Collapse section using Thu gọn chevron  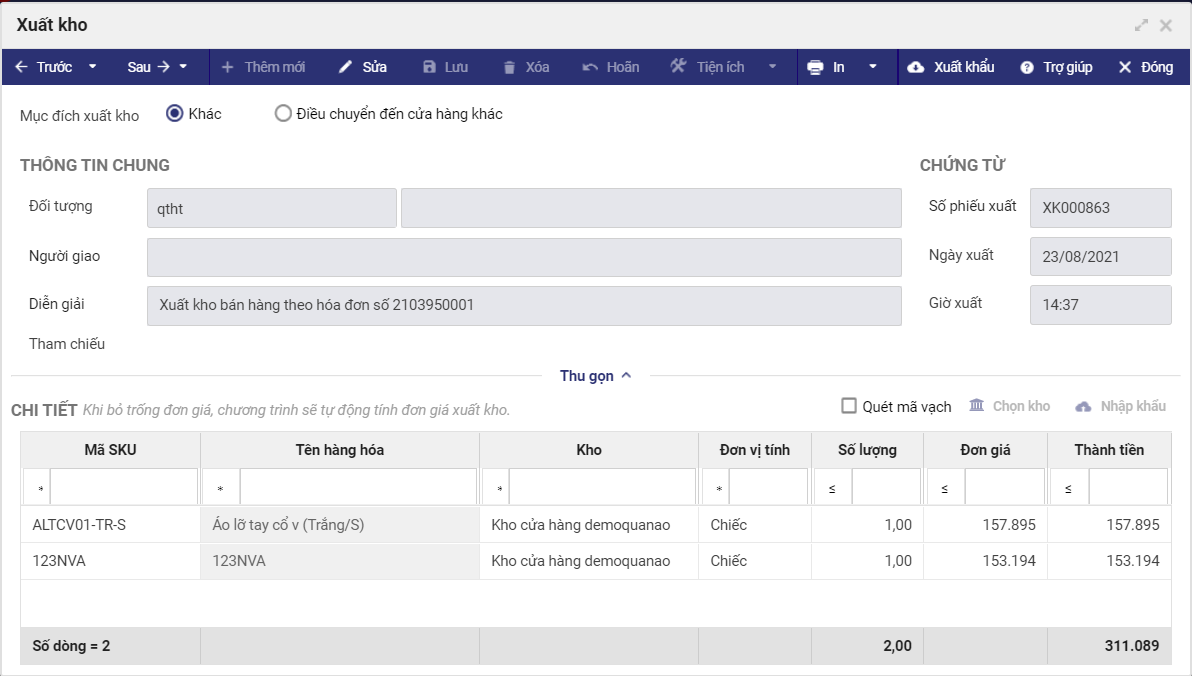(x=626, y=376)
